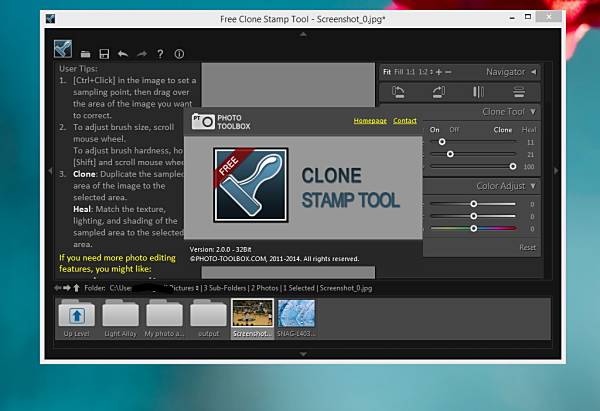
Task: Show the about info icon
Action: (179, 54)
